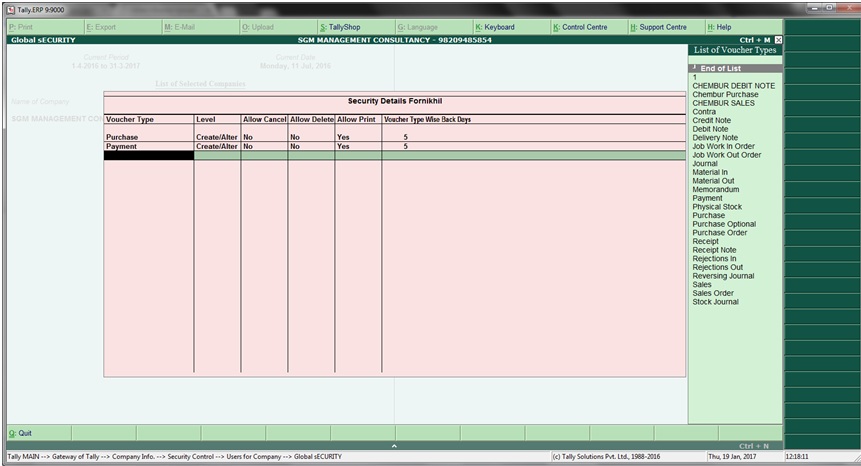Open the Keyboard toolbar option
Image resolution: width=861 pixels, height=466 pixels.
coord(498,27)
